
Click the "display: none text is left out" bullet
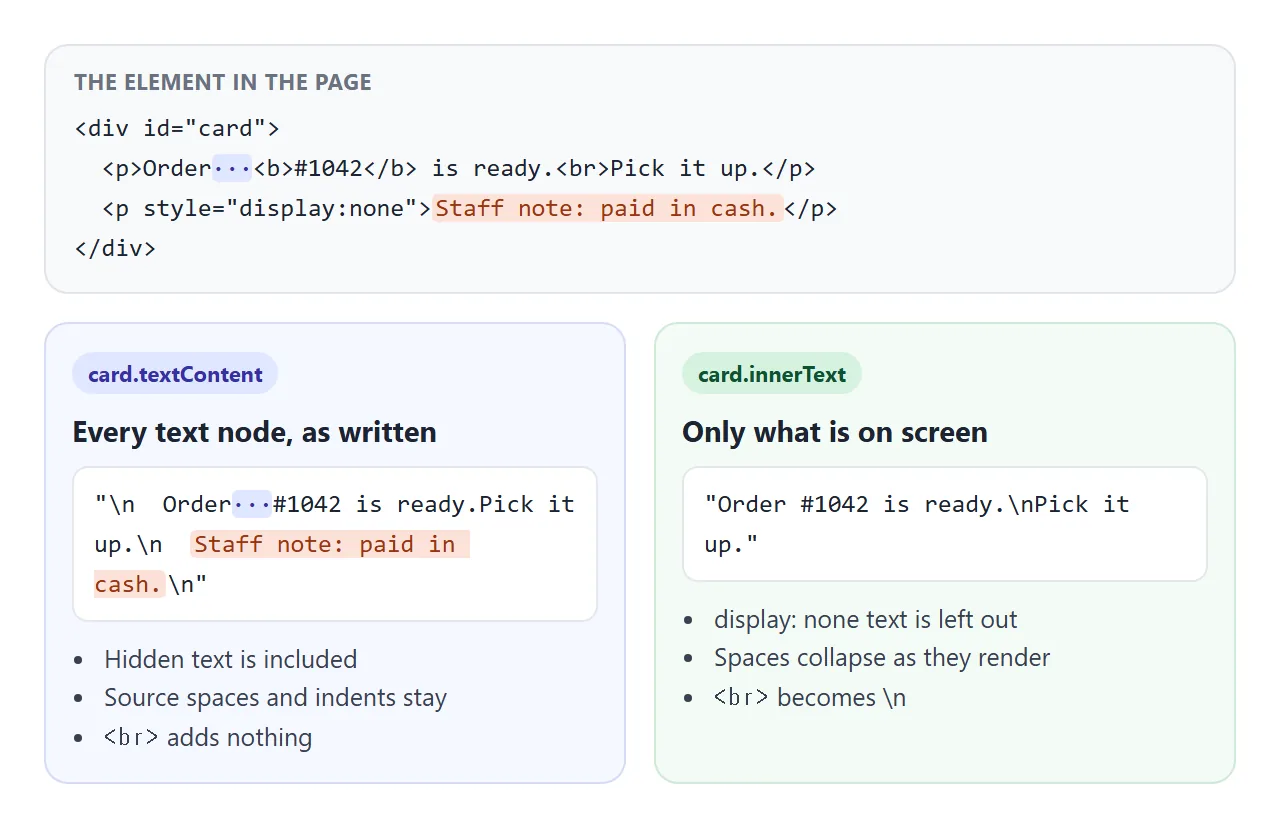865,619
